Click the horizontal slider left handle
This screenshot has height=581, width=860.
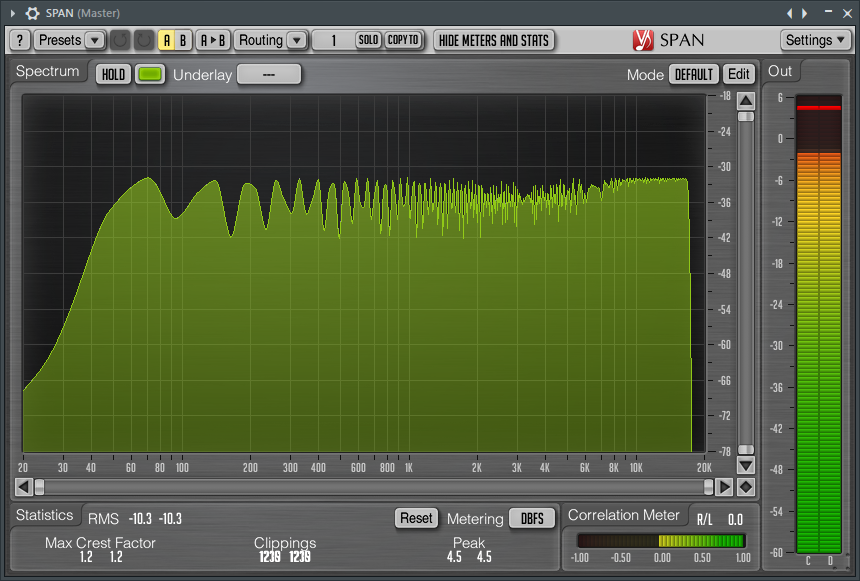39,487
